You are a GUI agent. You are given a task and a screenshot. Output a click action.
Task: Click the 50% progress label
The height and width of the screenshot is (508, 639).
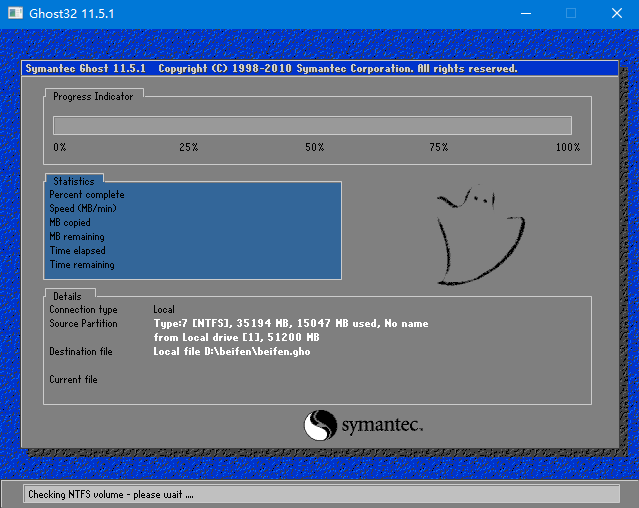(315, 147)
